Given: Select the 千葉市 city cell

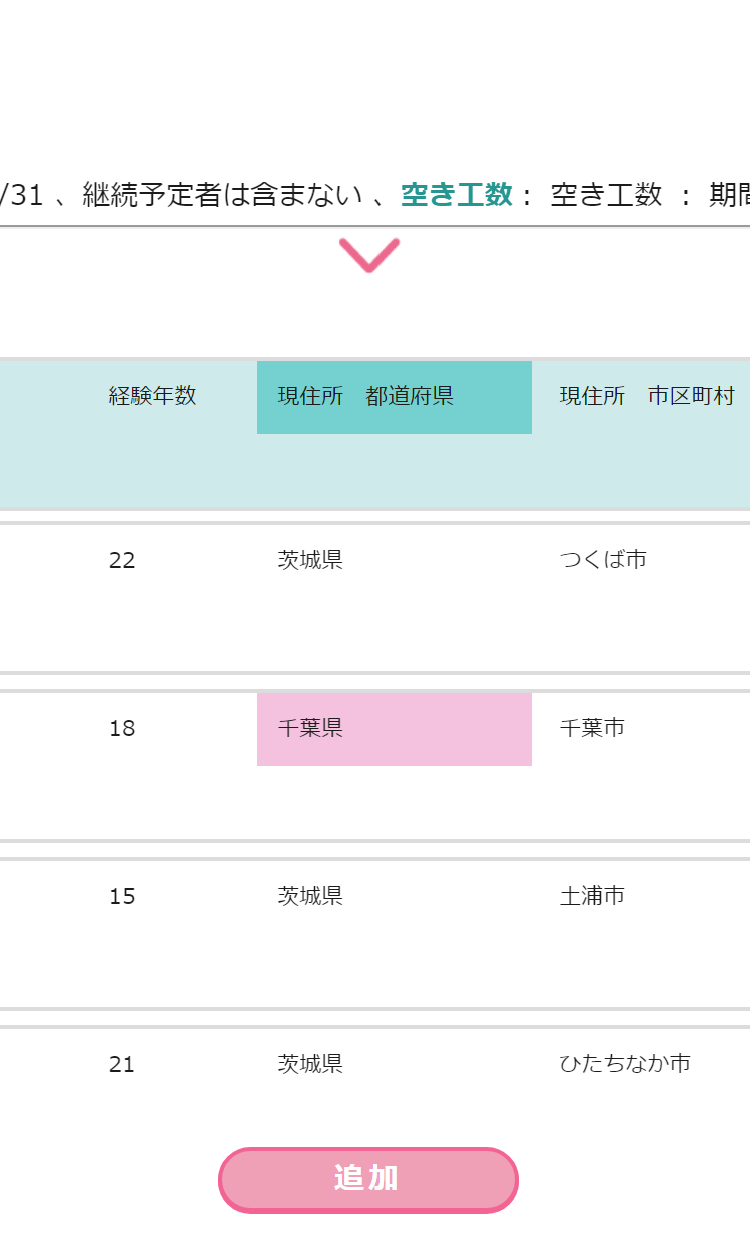Looking at the screenshot, I should (592, 728).
